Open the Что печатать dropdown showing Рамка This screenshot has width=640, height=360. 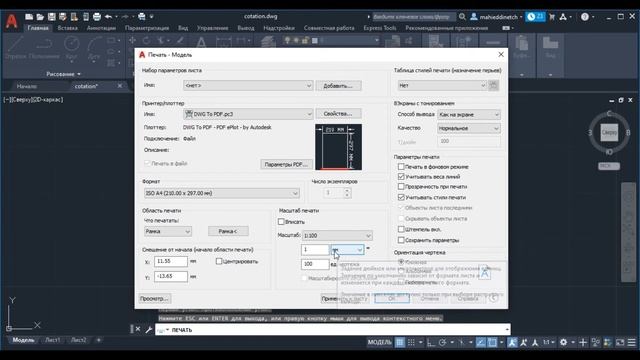coord(168,231)
